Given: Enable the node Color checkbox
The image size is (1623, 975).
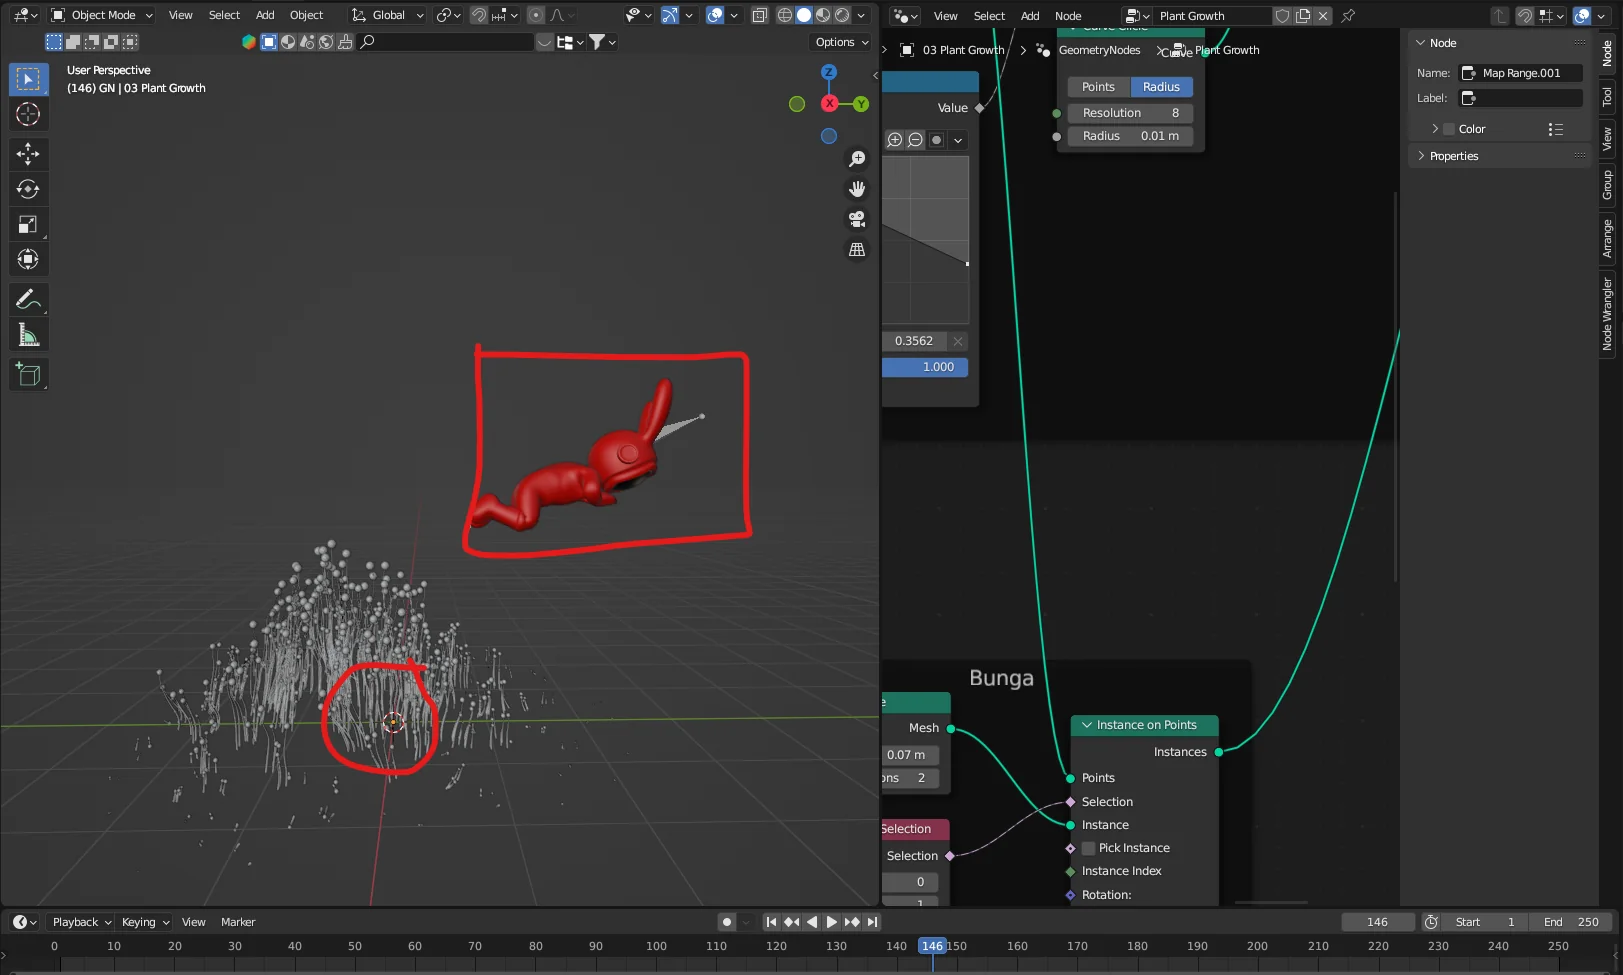Looking at the screenshot, I should [x=1449, y=129].
